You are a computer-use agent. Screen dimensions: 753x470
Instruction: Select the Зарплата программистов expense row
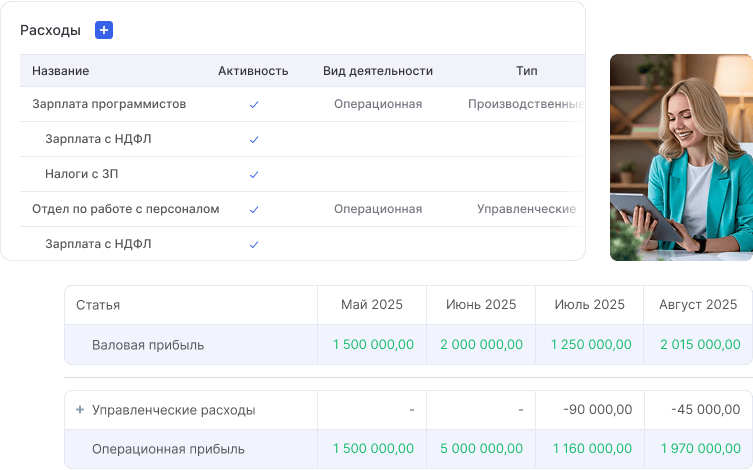coord(109,104)
